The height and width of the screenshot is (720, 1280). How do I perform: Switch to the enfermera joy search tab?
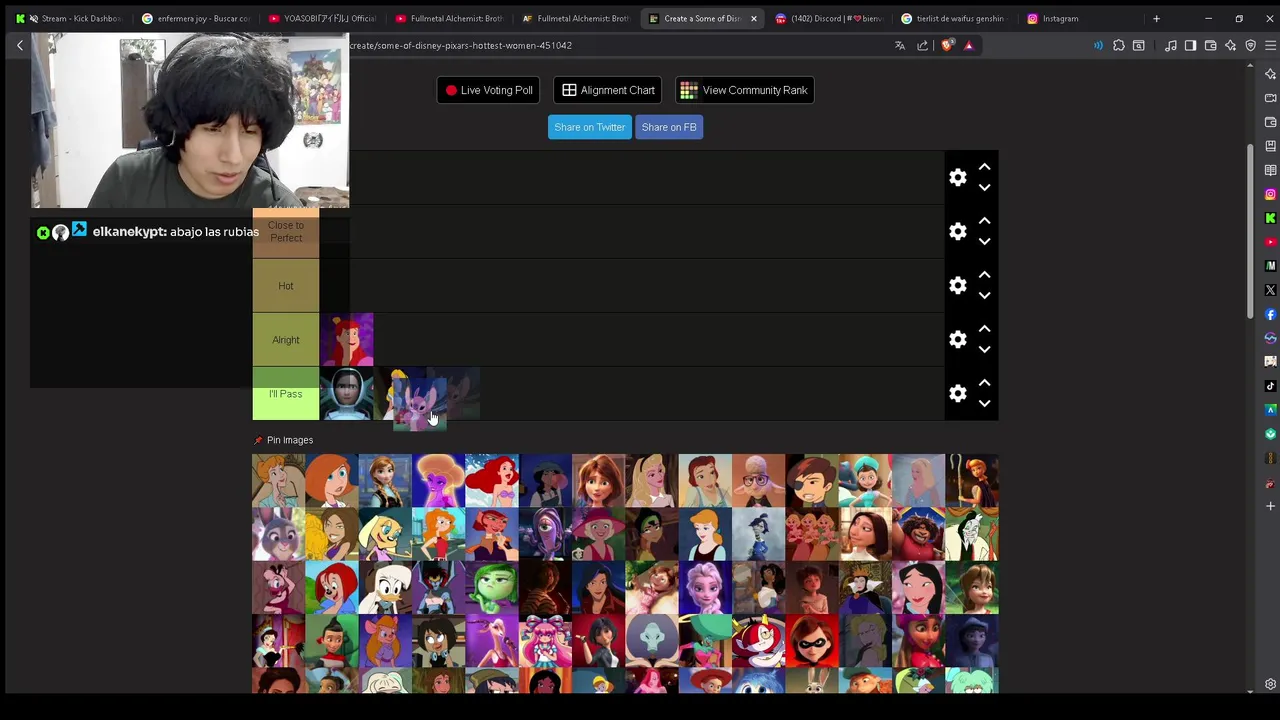click(x=197, y=18)
